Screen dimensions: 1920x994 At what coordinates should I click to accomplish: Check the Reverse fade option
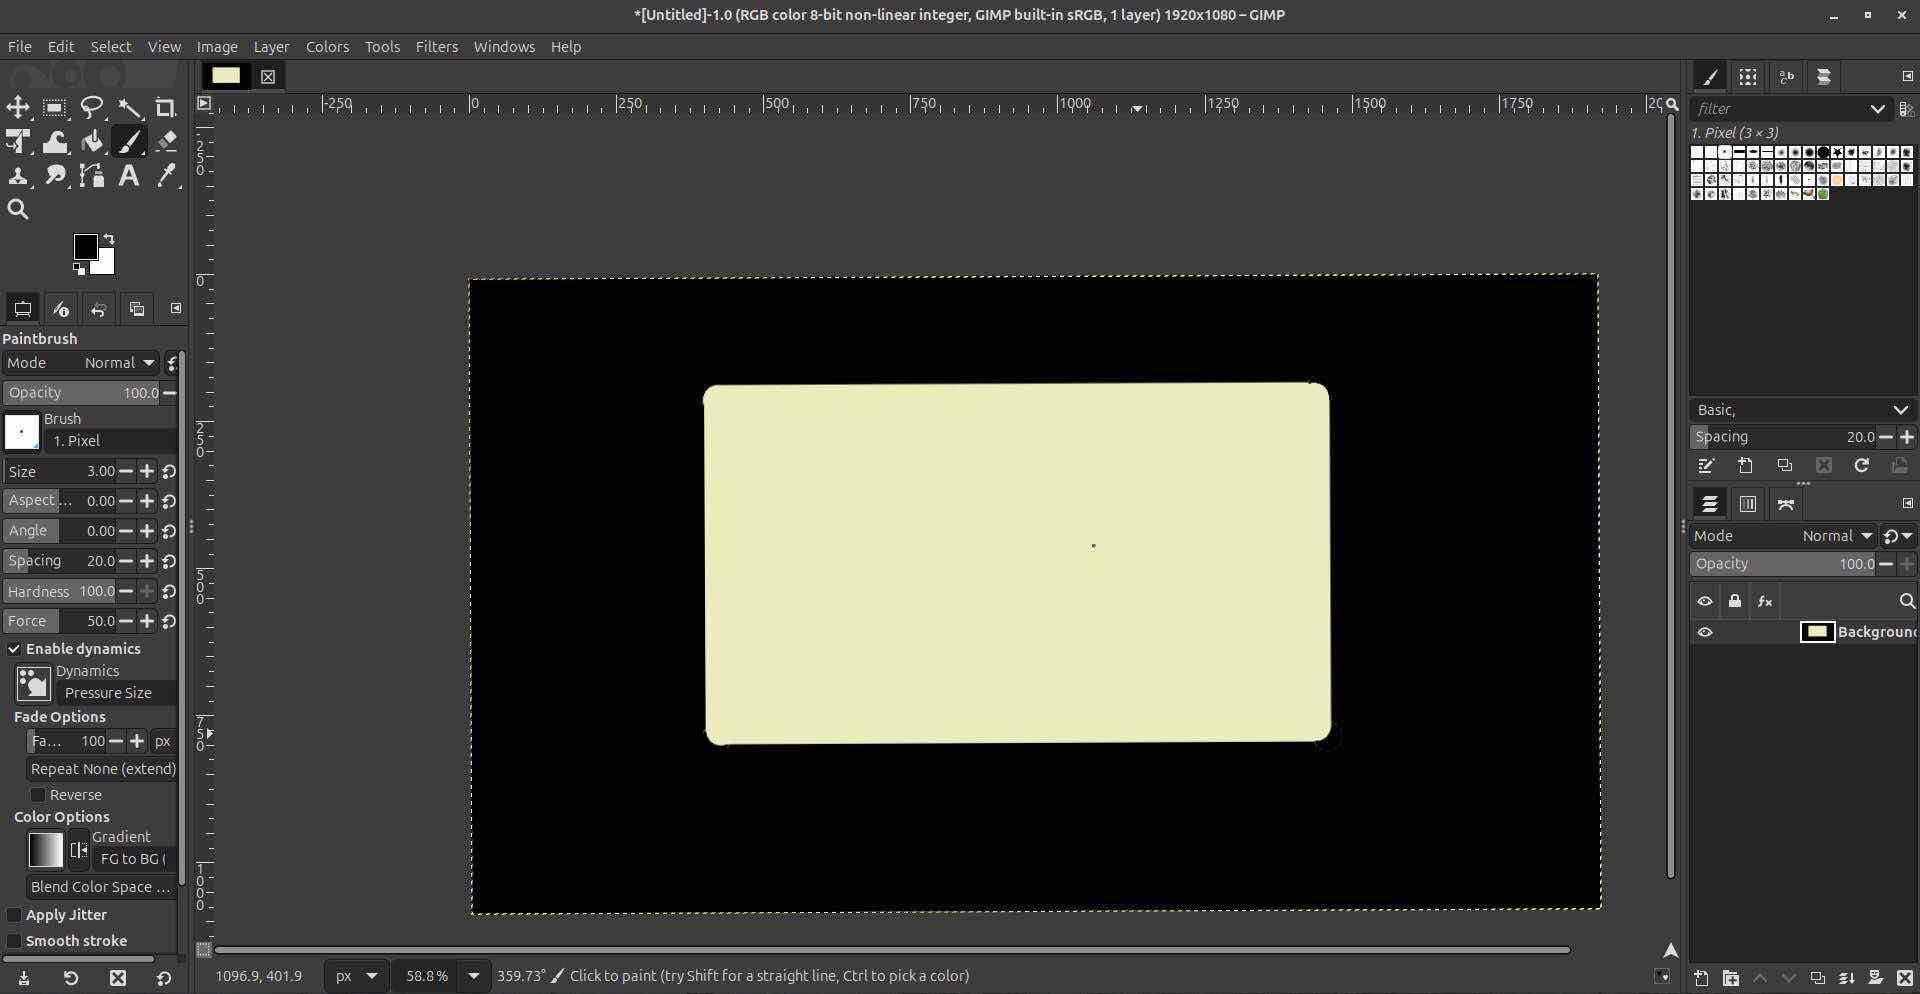coord(38,796)
